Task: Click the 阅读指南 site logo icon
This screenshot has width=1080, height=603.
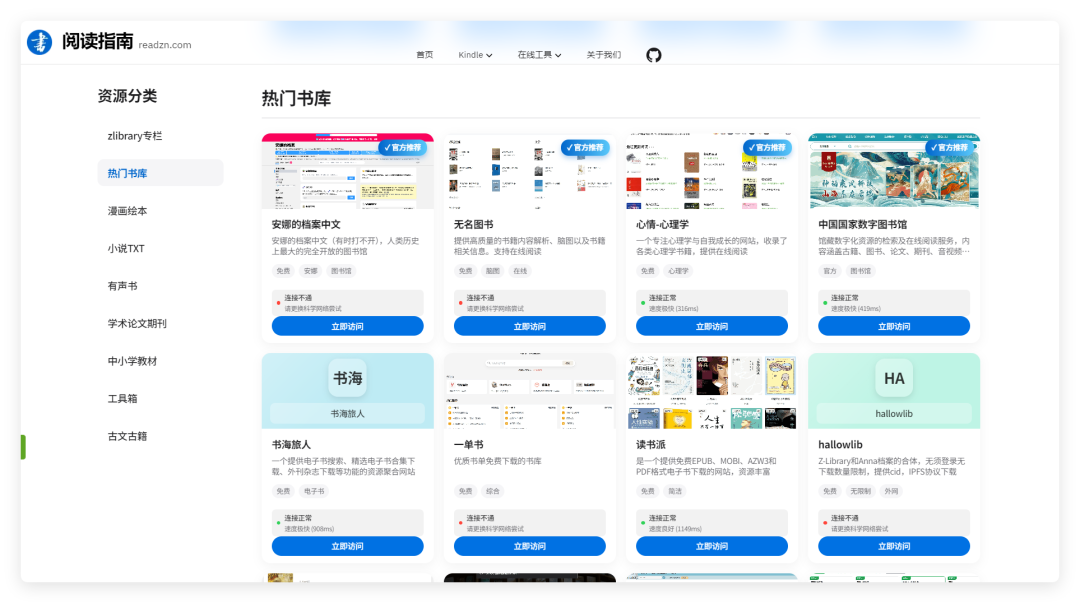Action: [x=39, y=42]
